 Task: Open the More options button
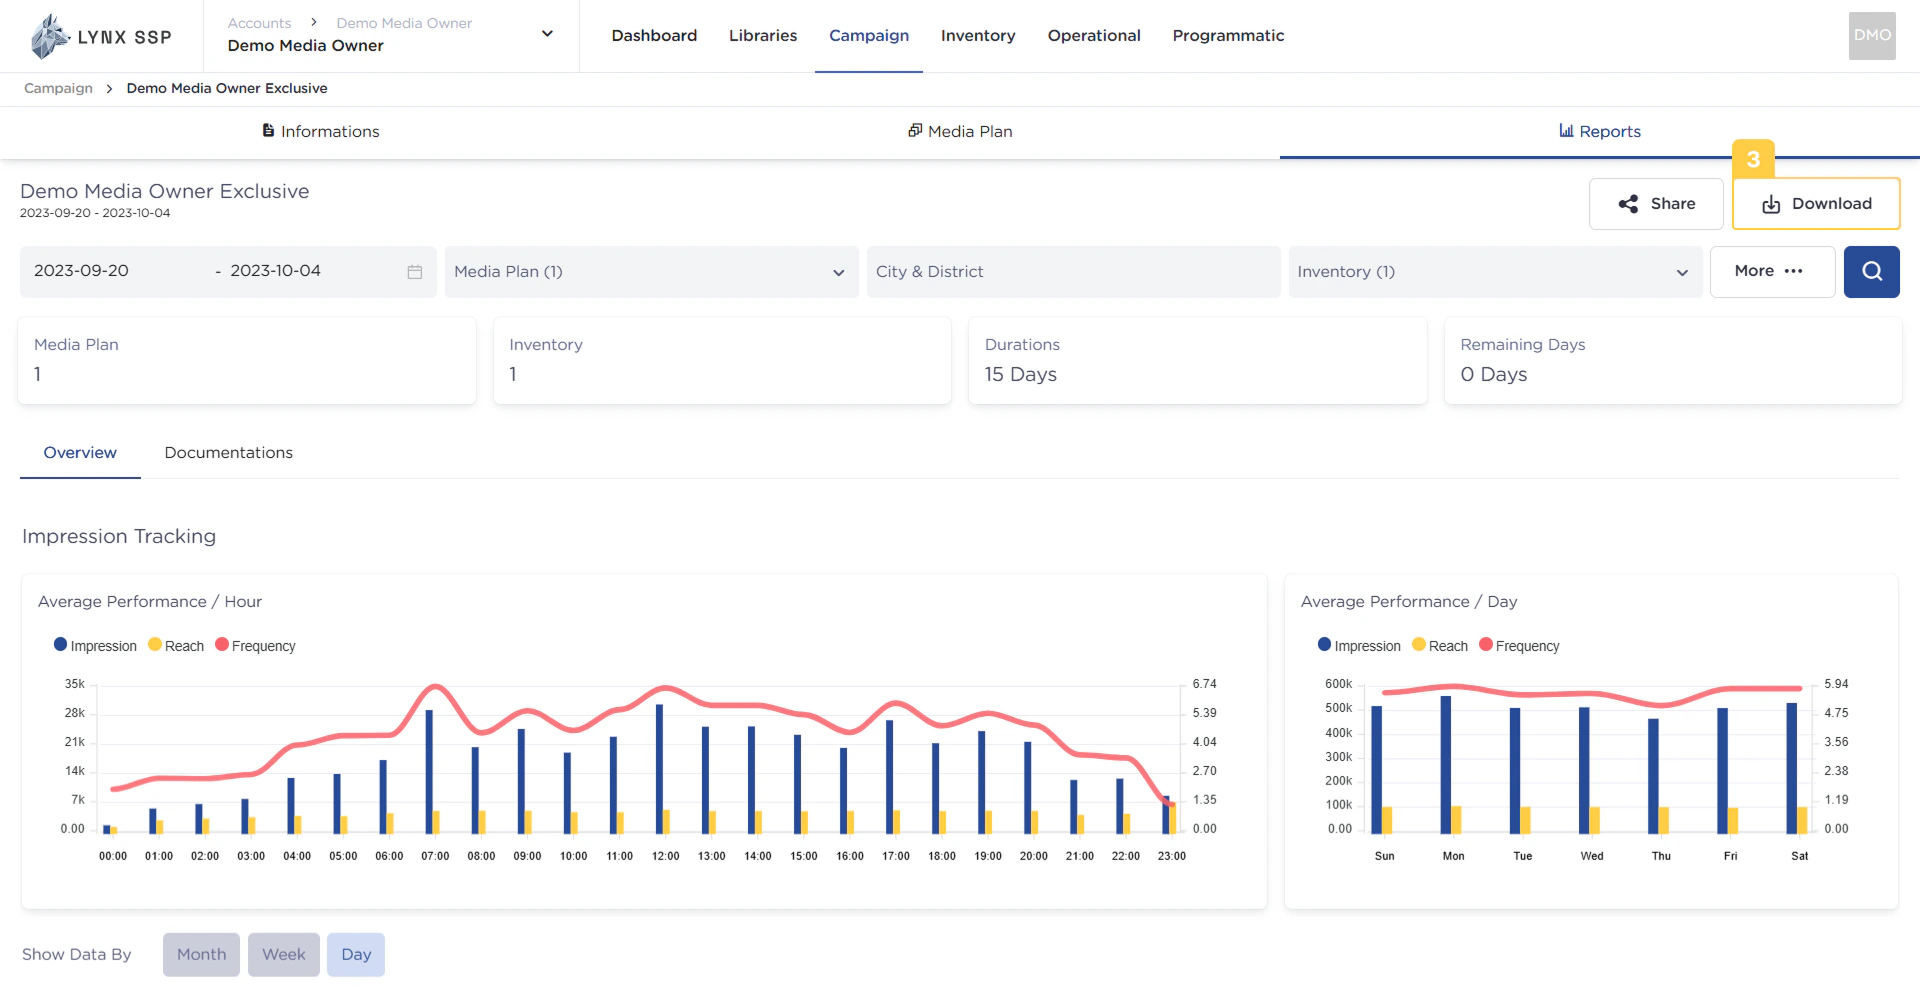click(x=1771, y=271)
